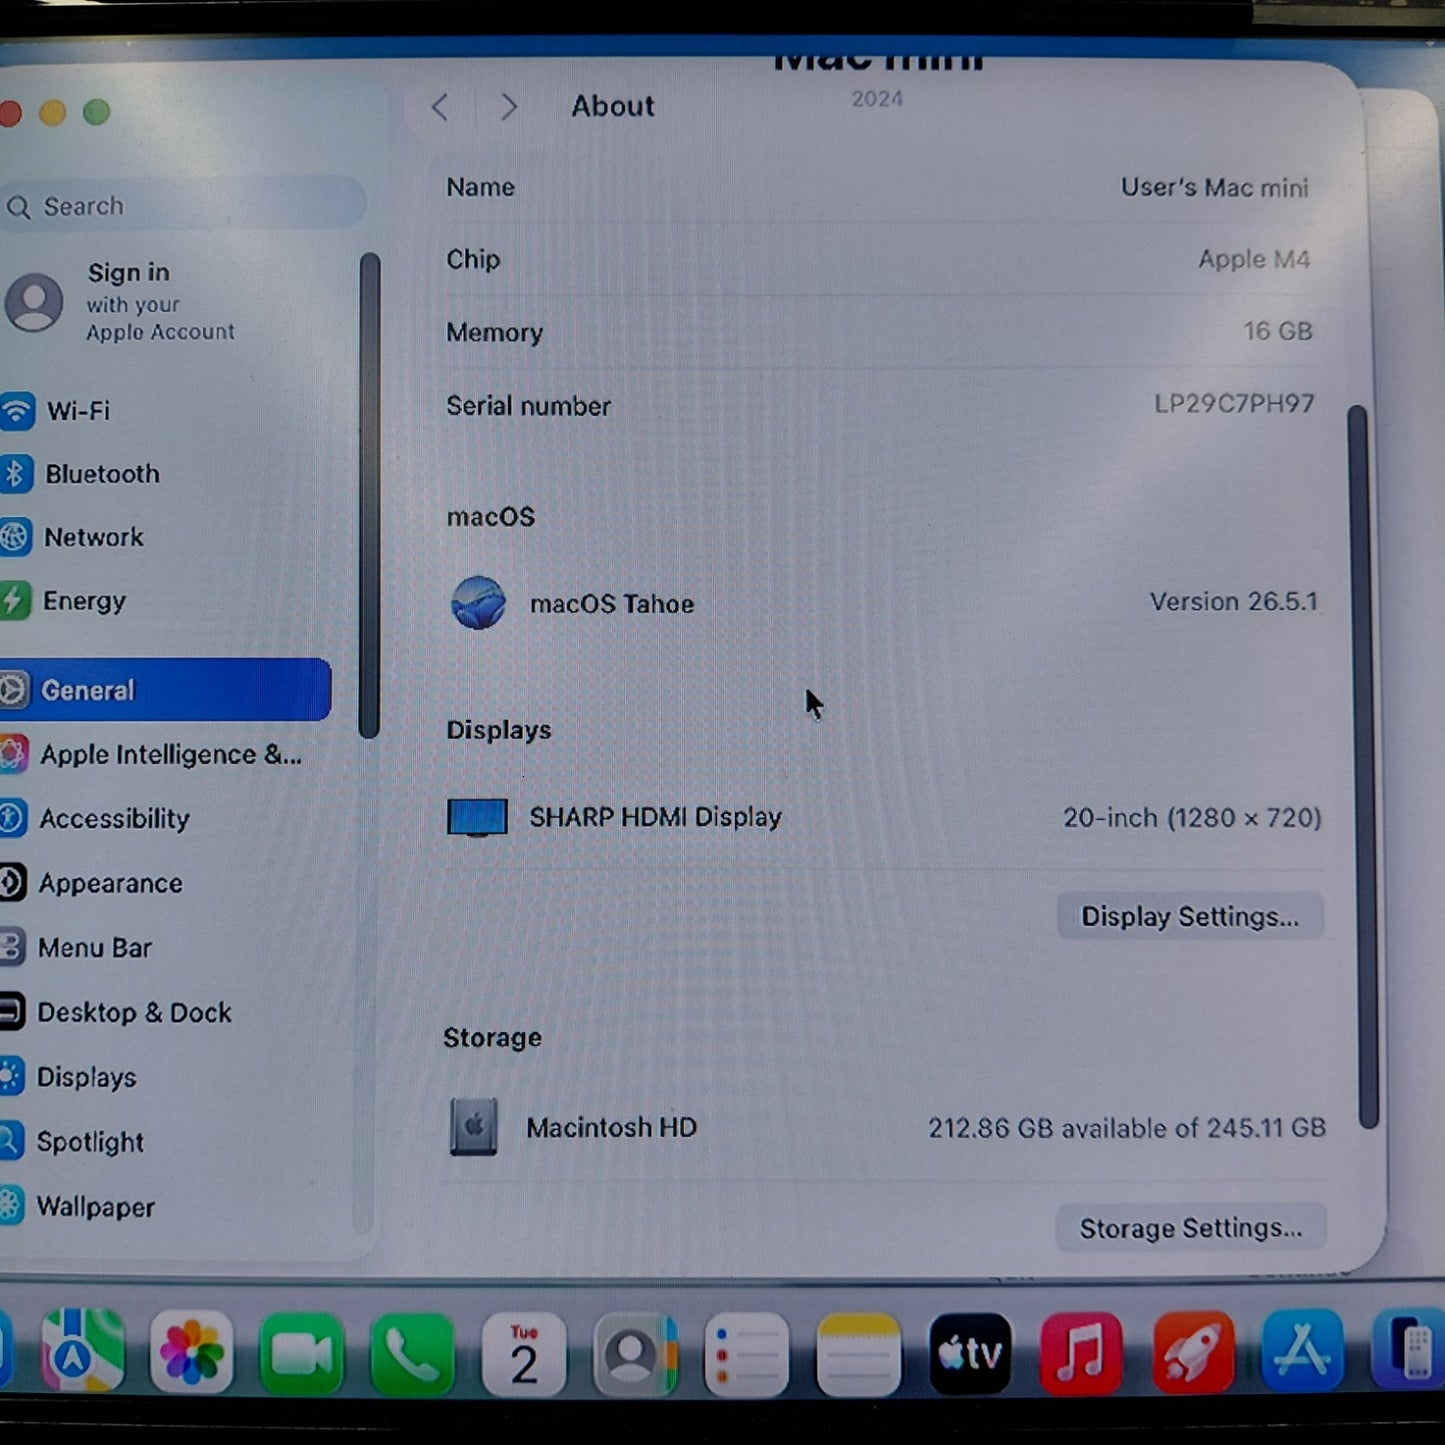Click the sidebar vertical scrollbar
The width and height of the screenshot is (1445, 1445).
coord(369,495)
